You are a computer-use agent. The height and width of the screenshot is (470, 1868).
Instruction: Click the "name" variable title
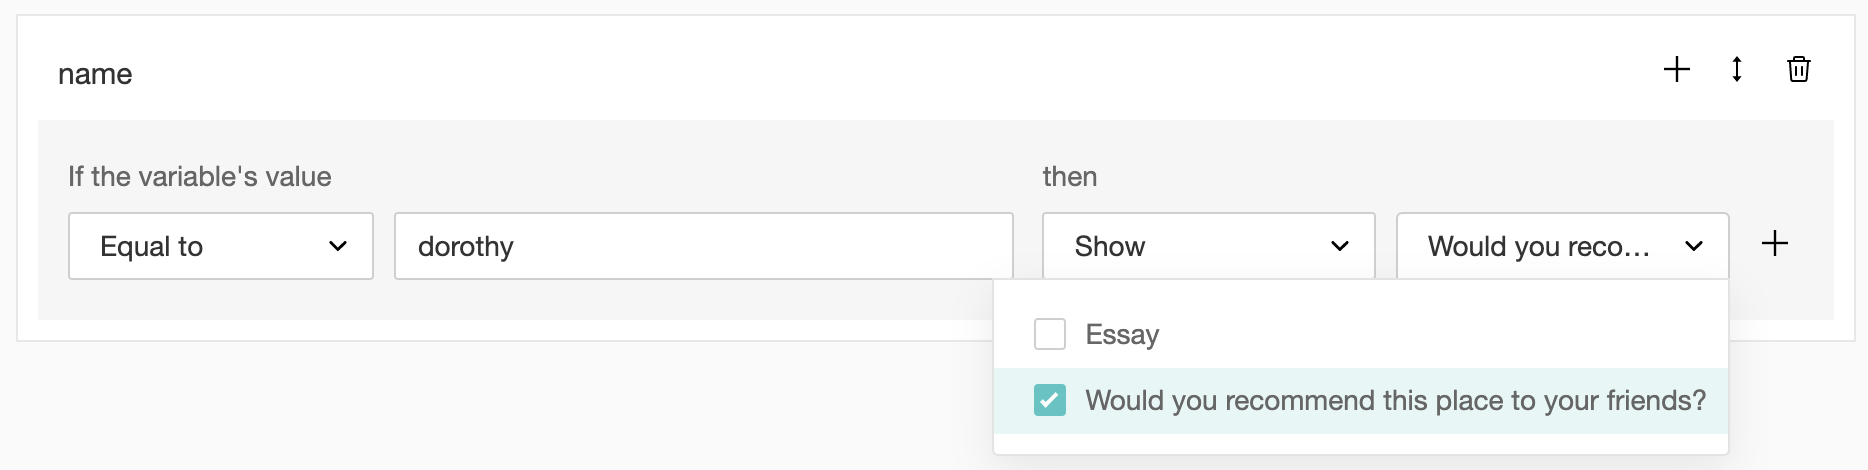pos(95,74)
